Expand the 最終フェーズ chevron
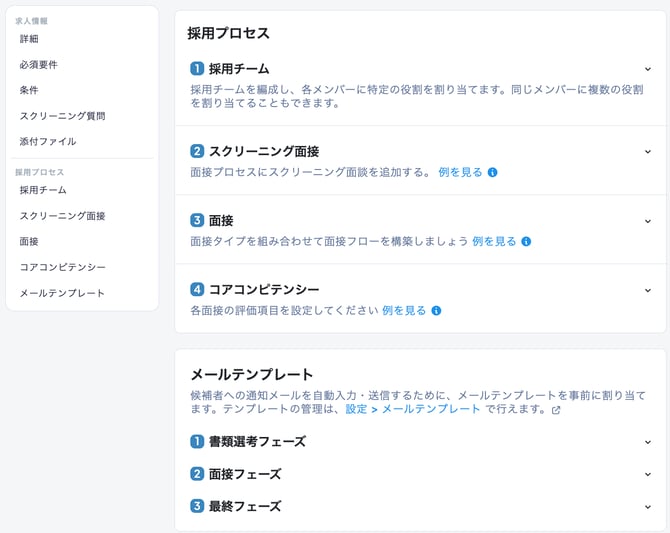The image size is (670, 533). (x=648, y=506)
